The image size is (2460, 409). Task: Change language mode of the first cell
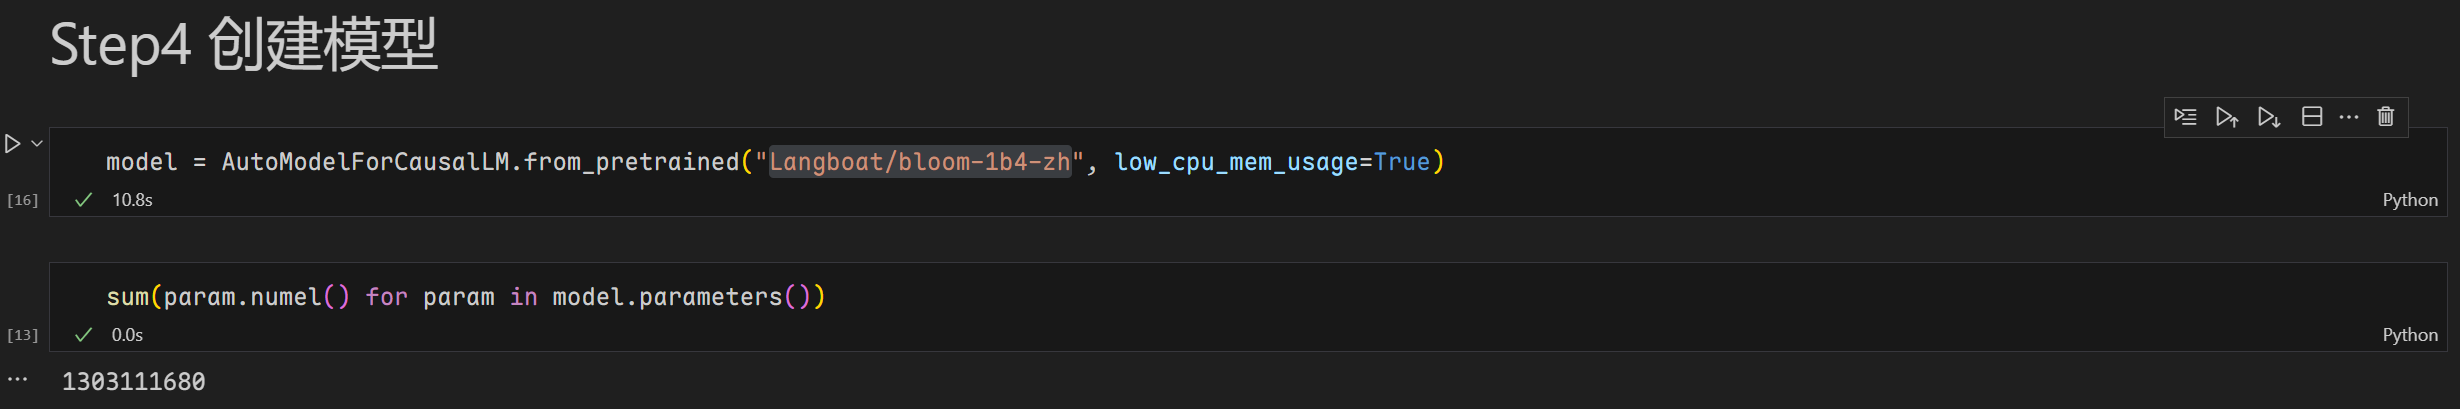(2409, 200)
